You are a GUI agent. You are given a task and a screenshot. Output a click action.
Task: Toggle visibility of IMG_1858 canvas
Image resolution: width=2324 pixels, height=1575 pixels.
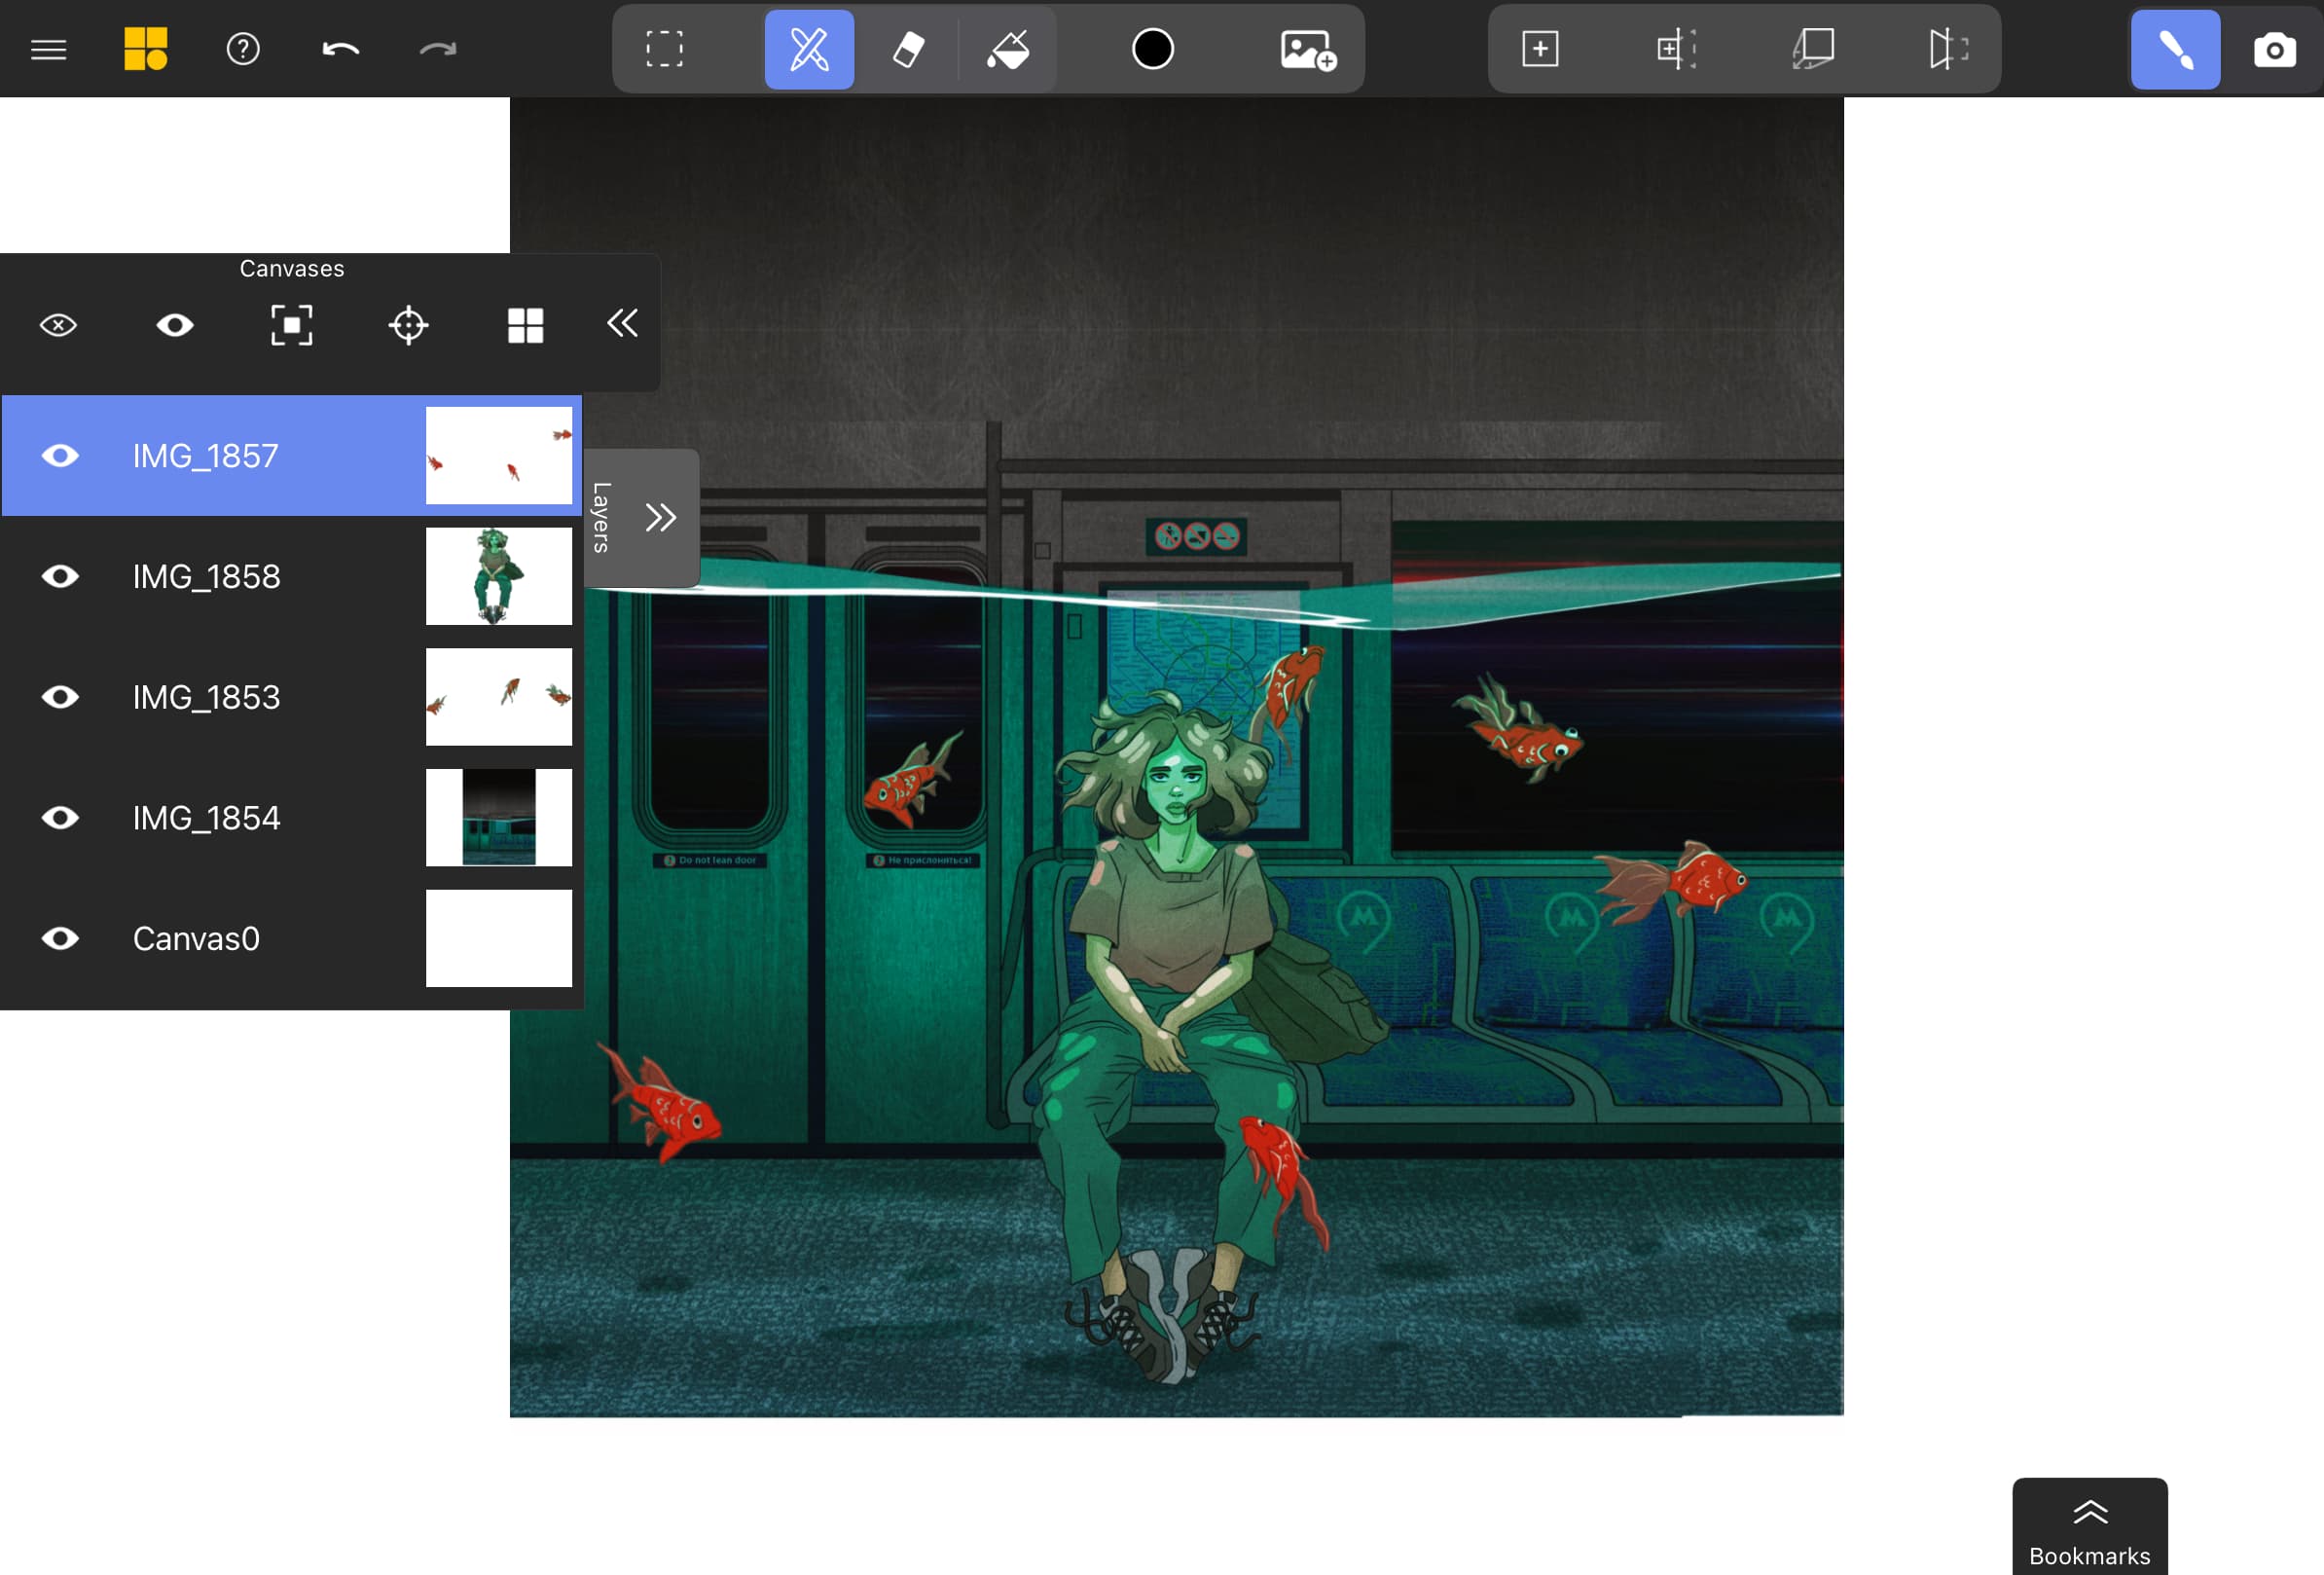(60, 576)
